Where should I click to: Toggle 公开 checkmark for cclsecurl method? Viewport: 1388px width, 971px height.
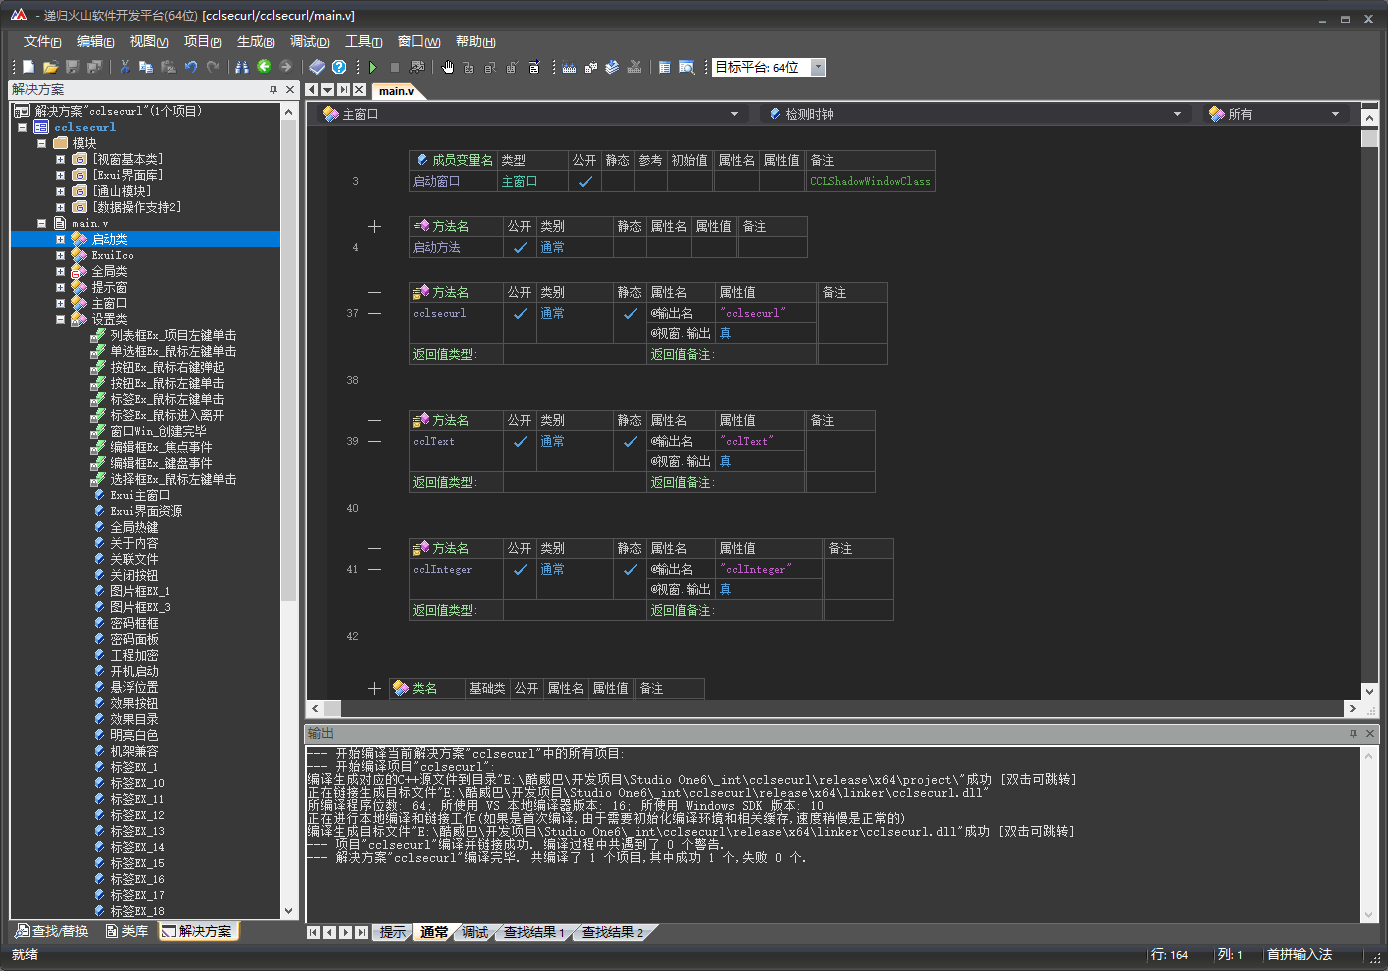[520, 313]
